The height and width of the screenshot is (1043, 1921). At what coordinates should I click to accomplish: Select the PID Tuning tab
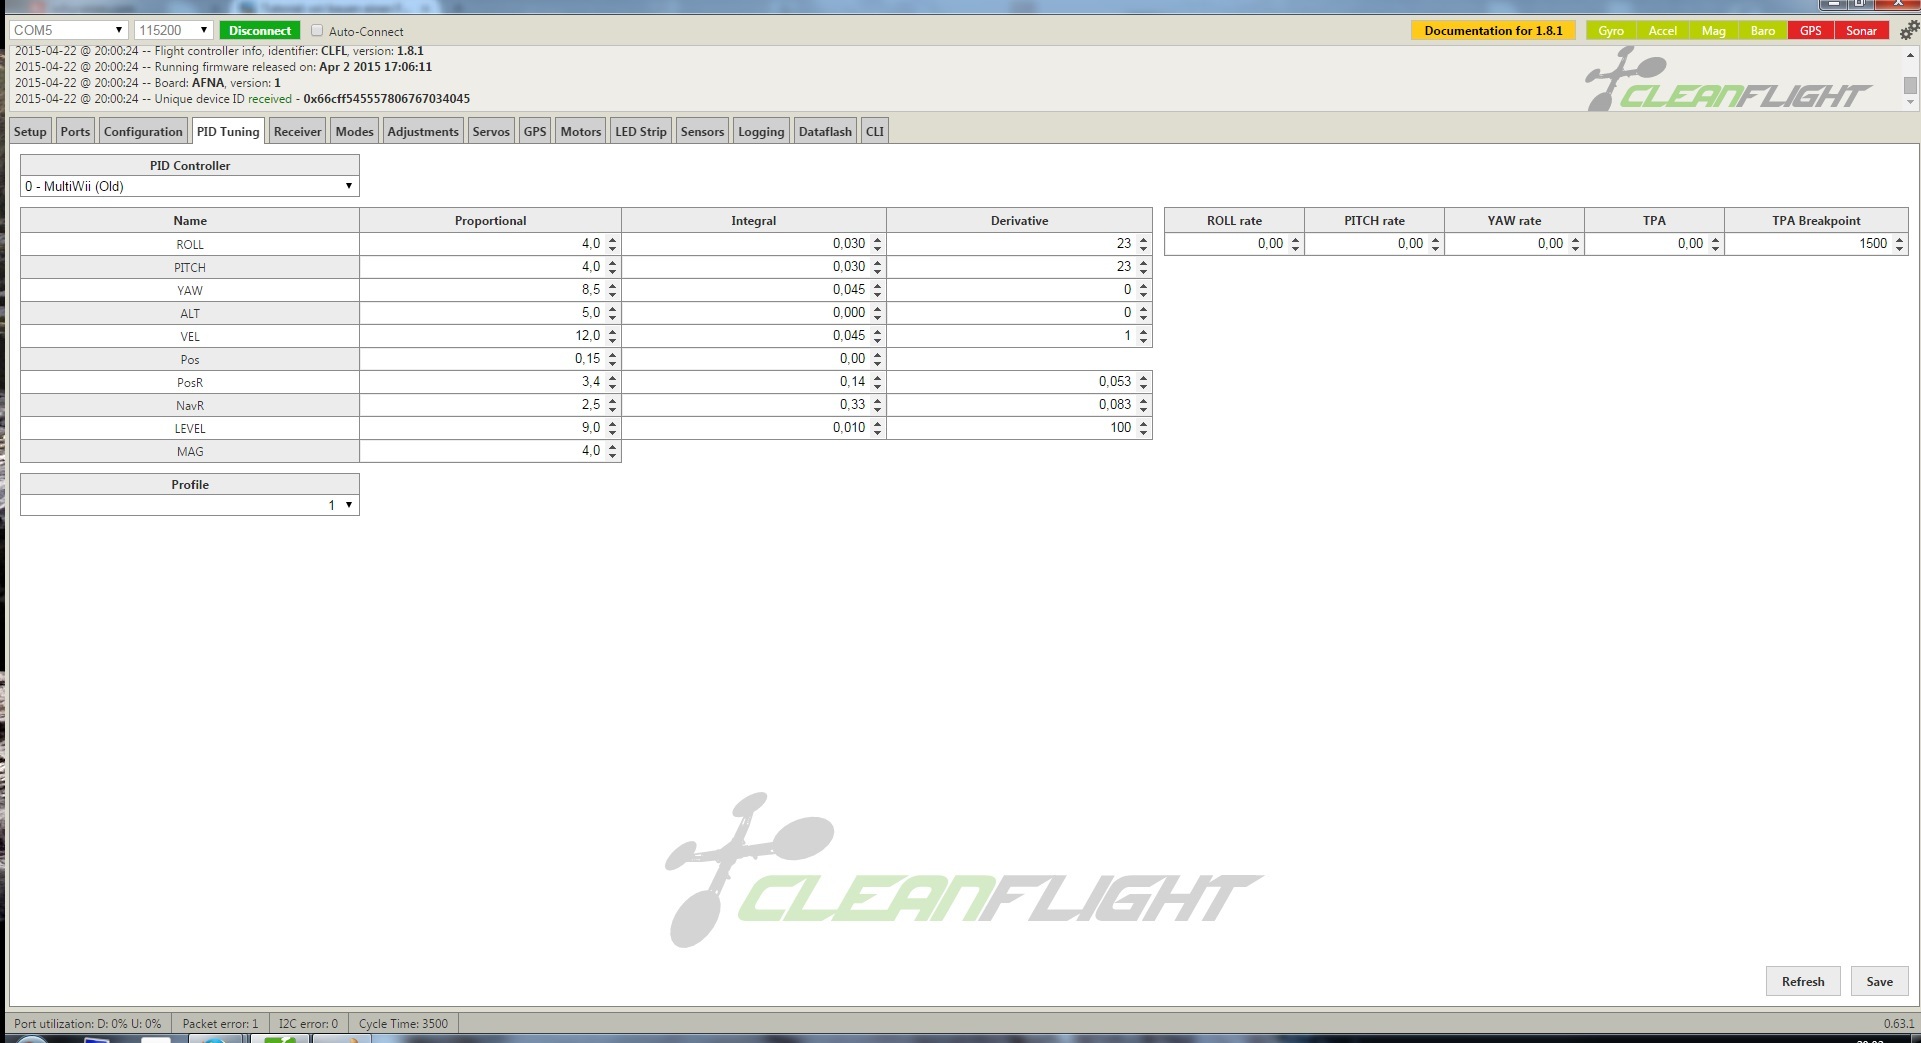[x=228, y=131]
